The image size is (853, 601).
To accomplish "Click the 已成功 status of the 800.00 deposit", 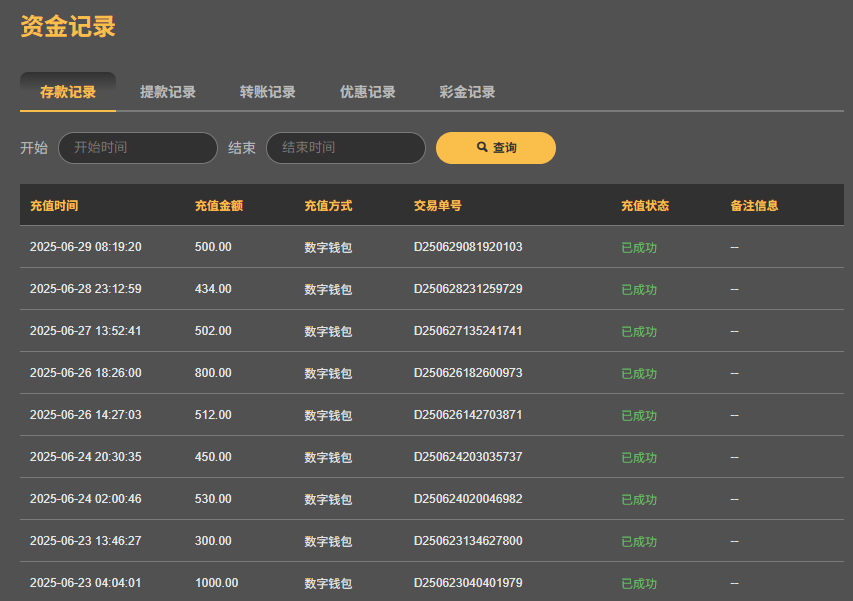I will (x=638, y=373).
